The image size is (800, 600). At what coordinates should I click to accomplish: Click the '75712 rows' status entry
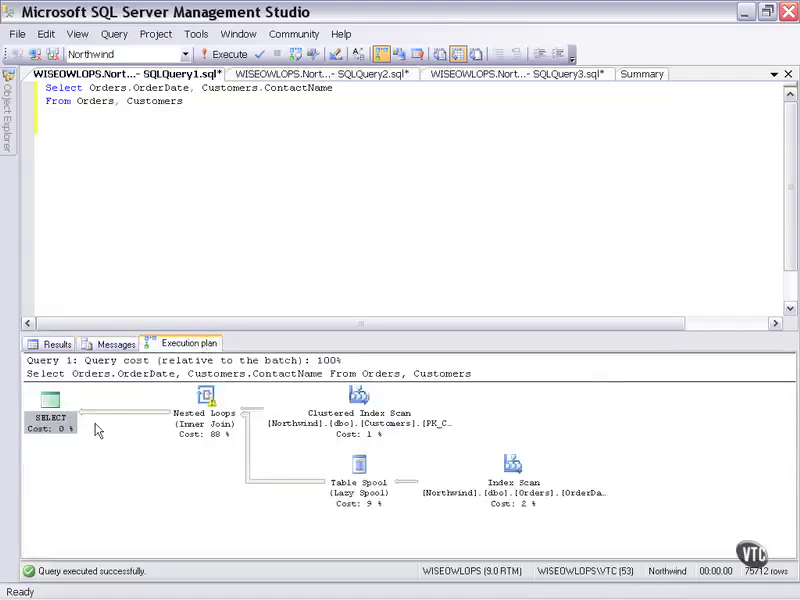coord(766,571)
